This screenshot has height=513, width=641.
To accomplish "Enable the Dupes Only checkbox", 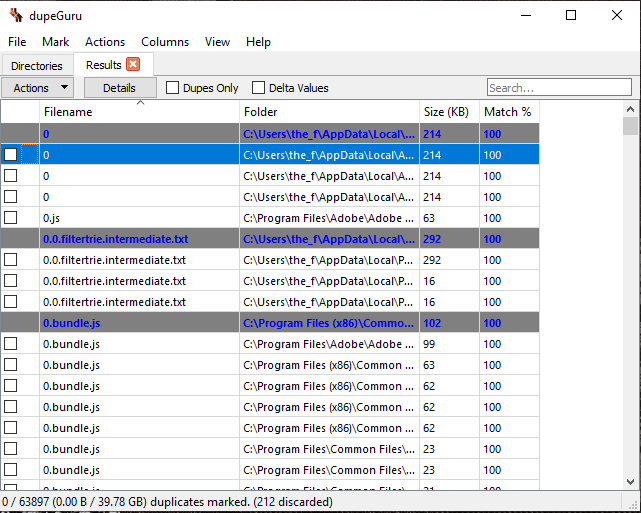I will point(173,87).
